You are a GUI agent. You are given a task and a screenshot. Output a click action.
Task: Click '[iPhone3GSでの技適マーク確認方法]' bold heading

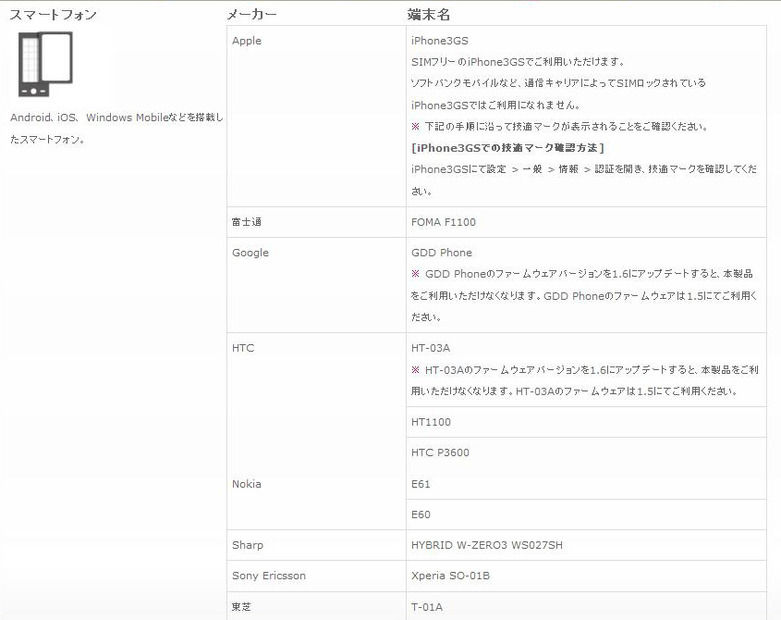point(508,148)
